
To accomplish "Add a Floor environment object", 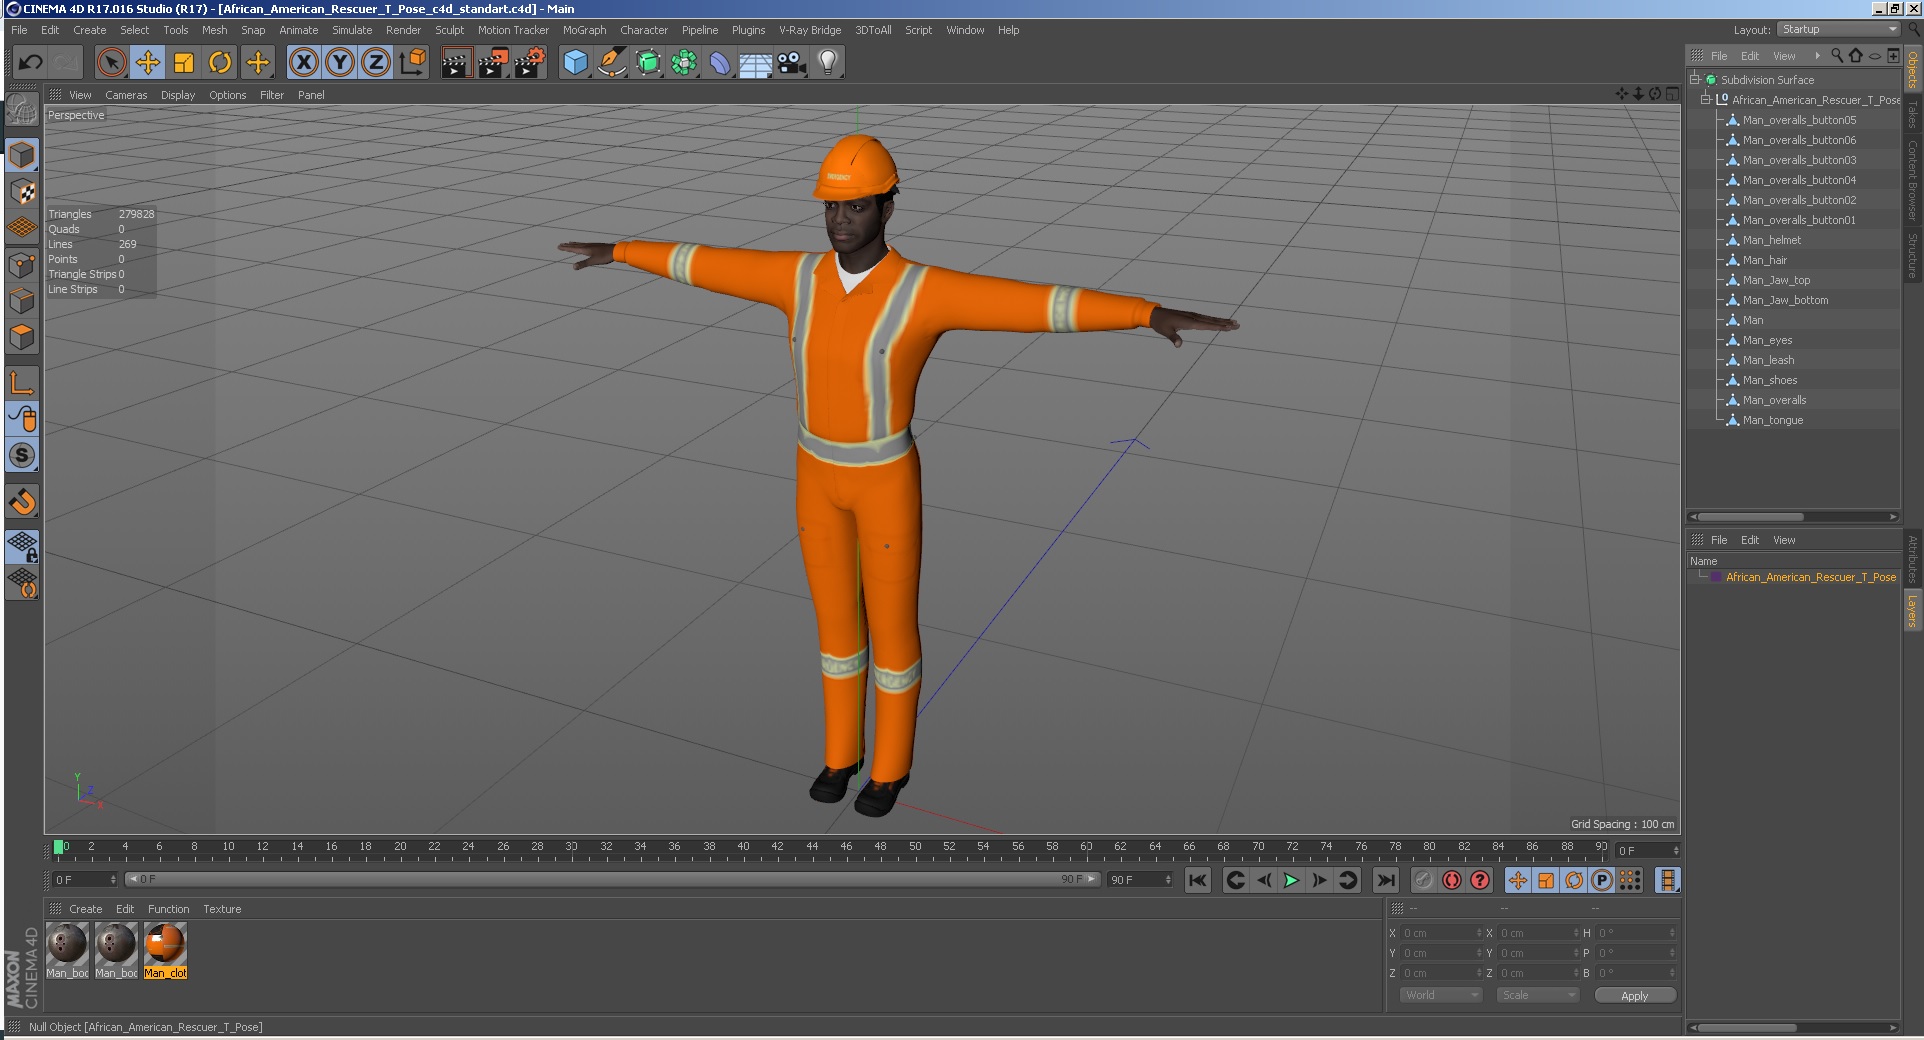I will tap(756, 63).
